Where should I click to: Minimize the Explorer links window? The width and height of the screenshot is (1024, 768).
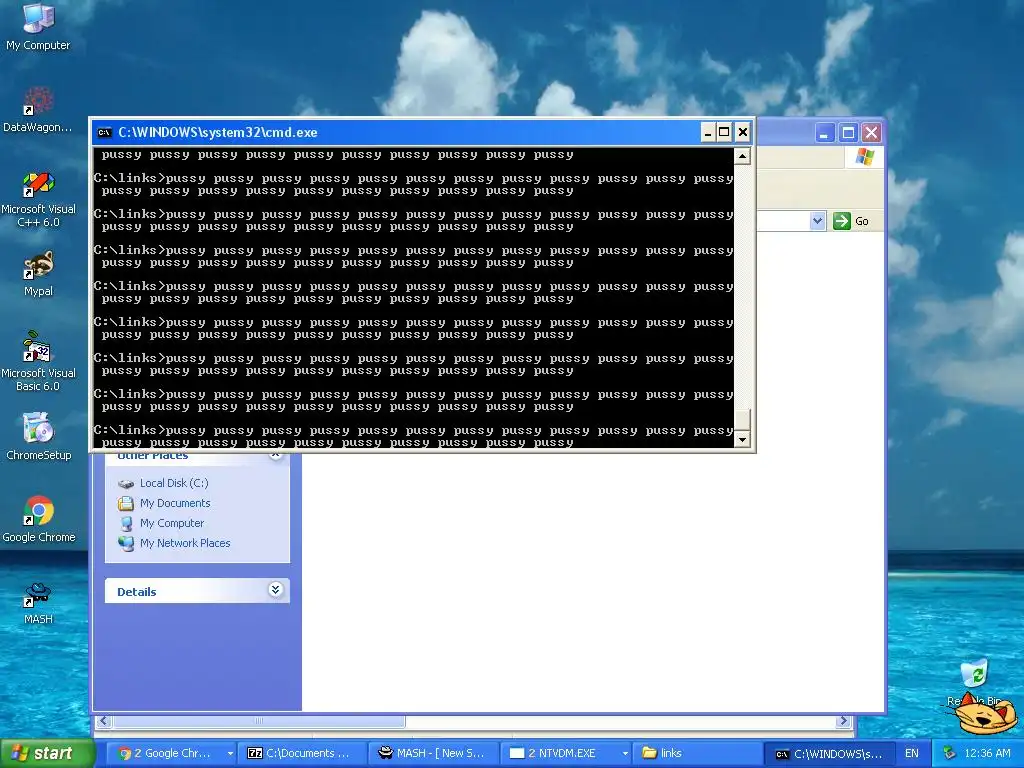tap(824, 133)
